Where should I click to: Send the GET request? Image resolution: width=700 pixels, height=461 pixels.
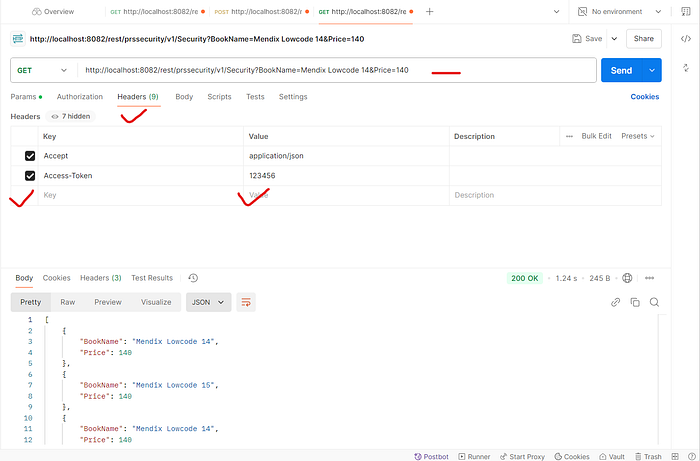620,70
